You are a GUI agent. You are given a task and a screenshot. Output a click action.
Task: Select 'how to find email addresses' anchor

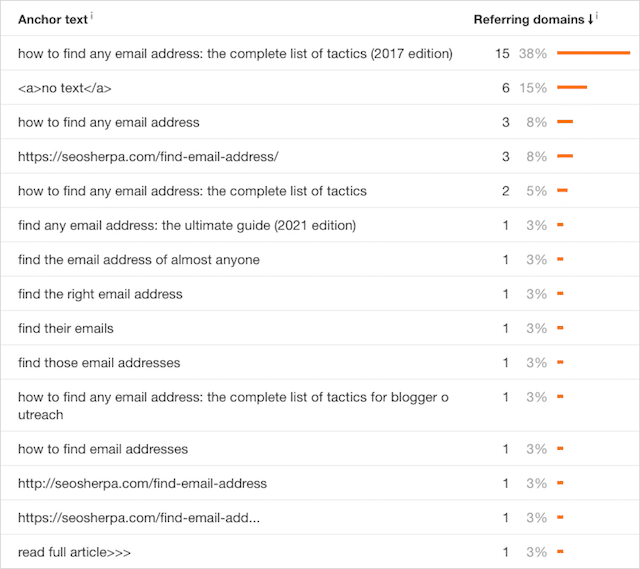click(103, 449)
